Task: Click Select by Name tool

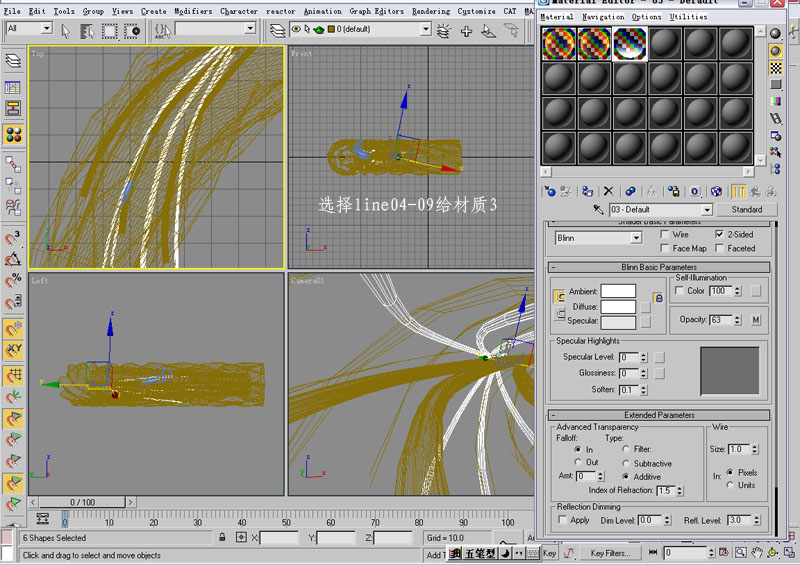Action: pos(87,32)
